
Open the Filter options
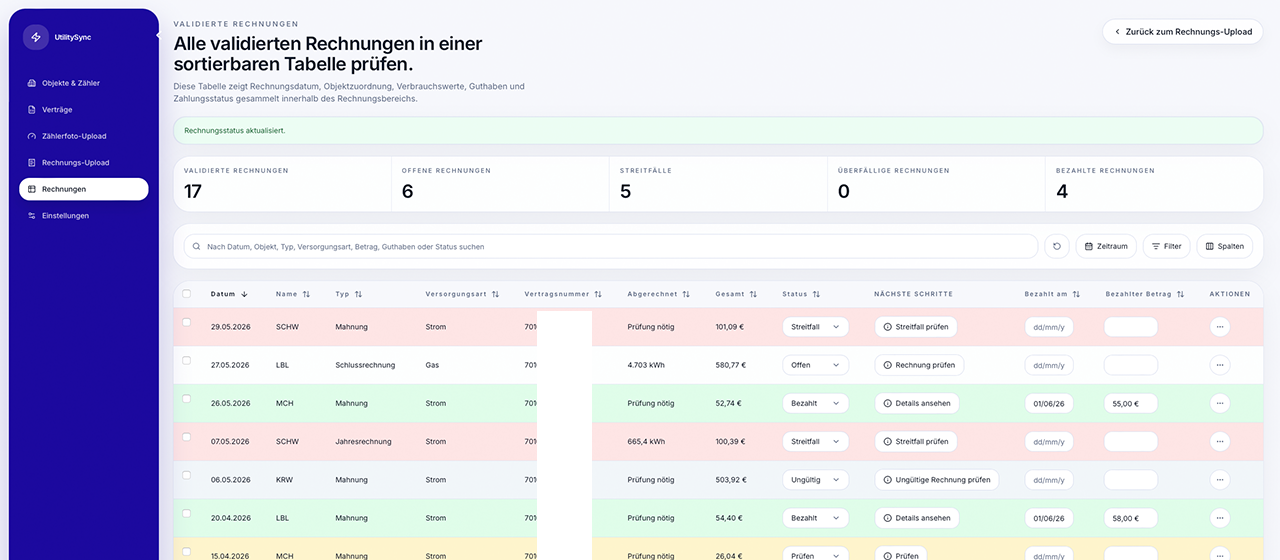(x=1166, y=246)
